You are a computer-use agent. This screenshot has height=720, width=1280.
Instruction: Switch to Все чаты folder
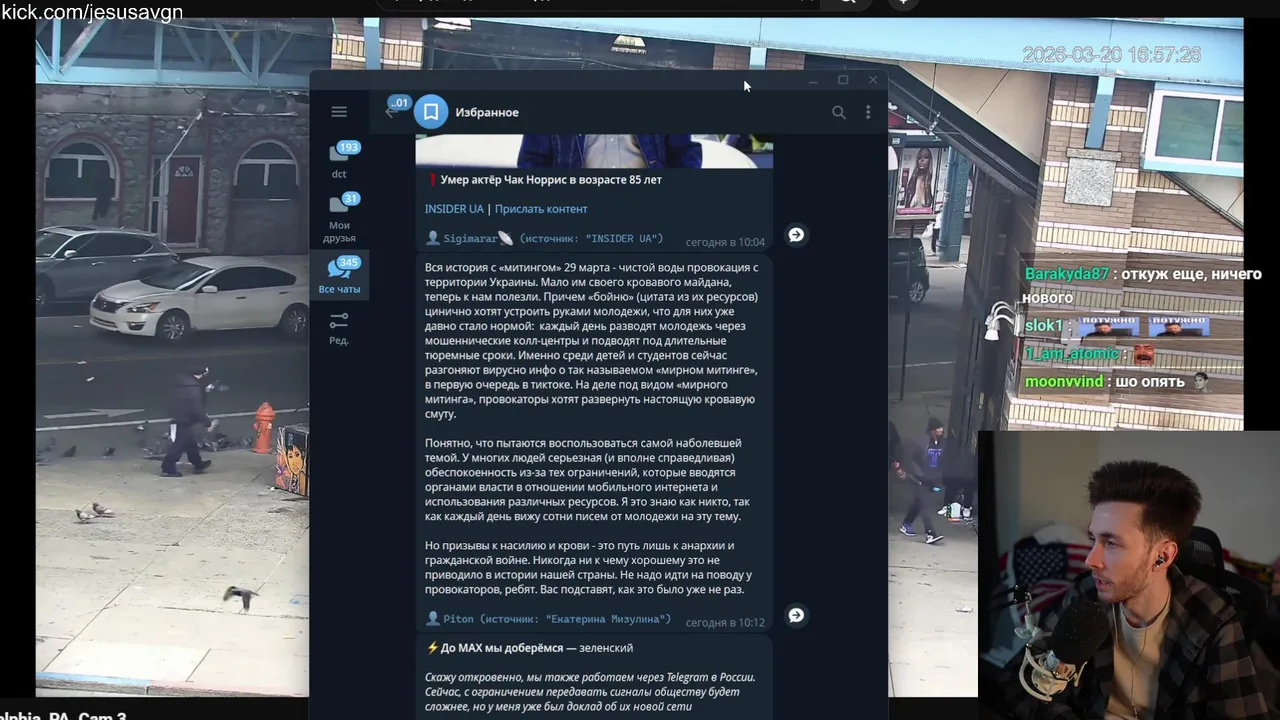339,275
